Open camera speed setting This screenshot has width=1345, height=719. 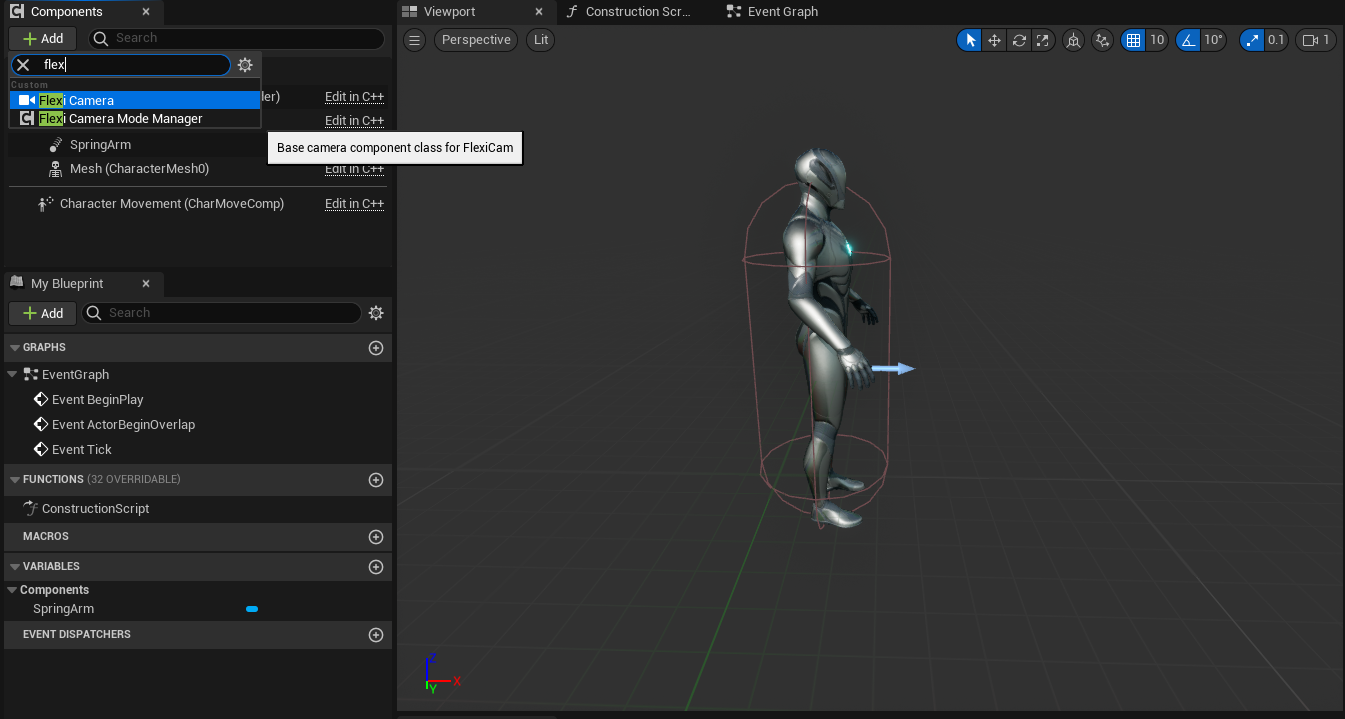tap(1315, 40)
